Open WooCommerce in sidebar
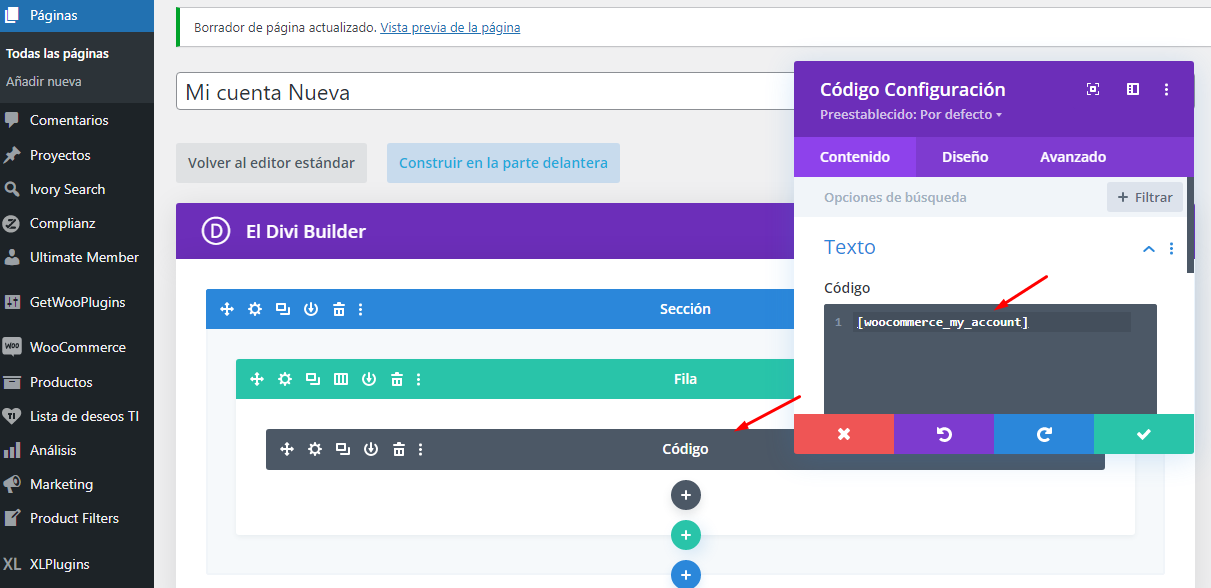This screenshot has height=588, width=1211. click(77, 347)
